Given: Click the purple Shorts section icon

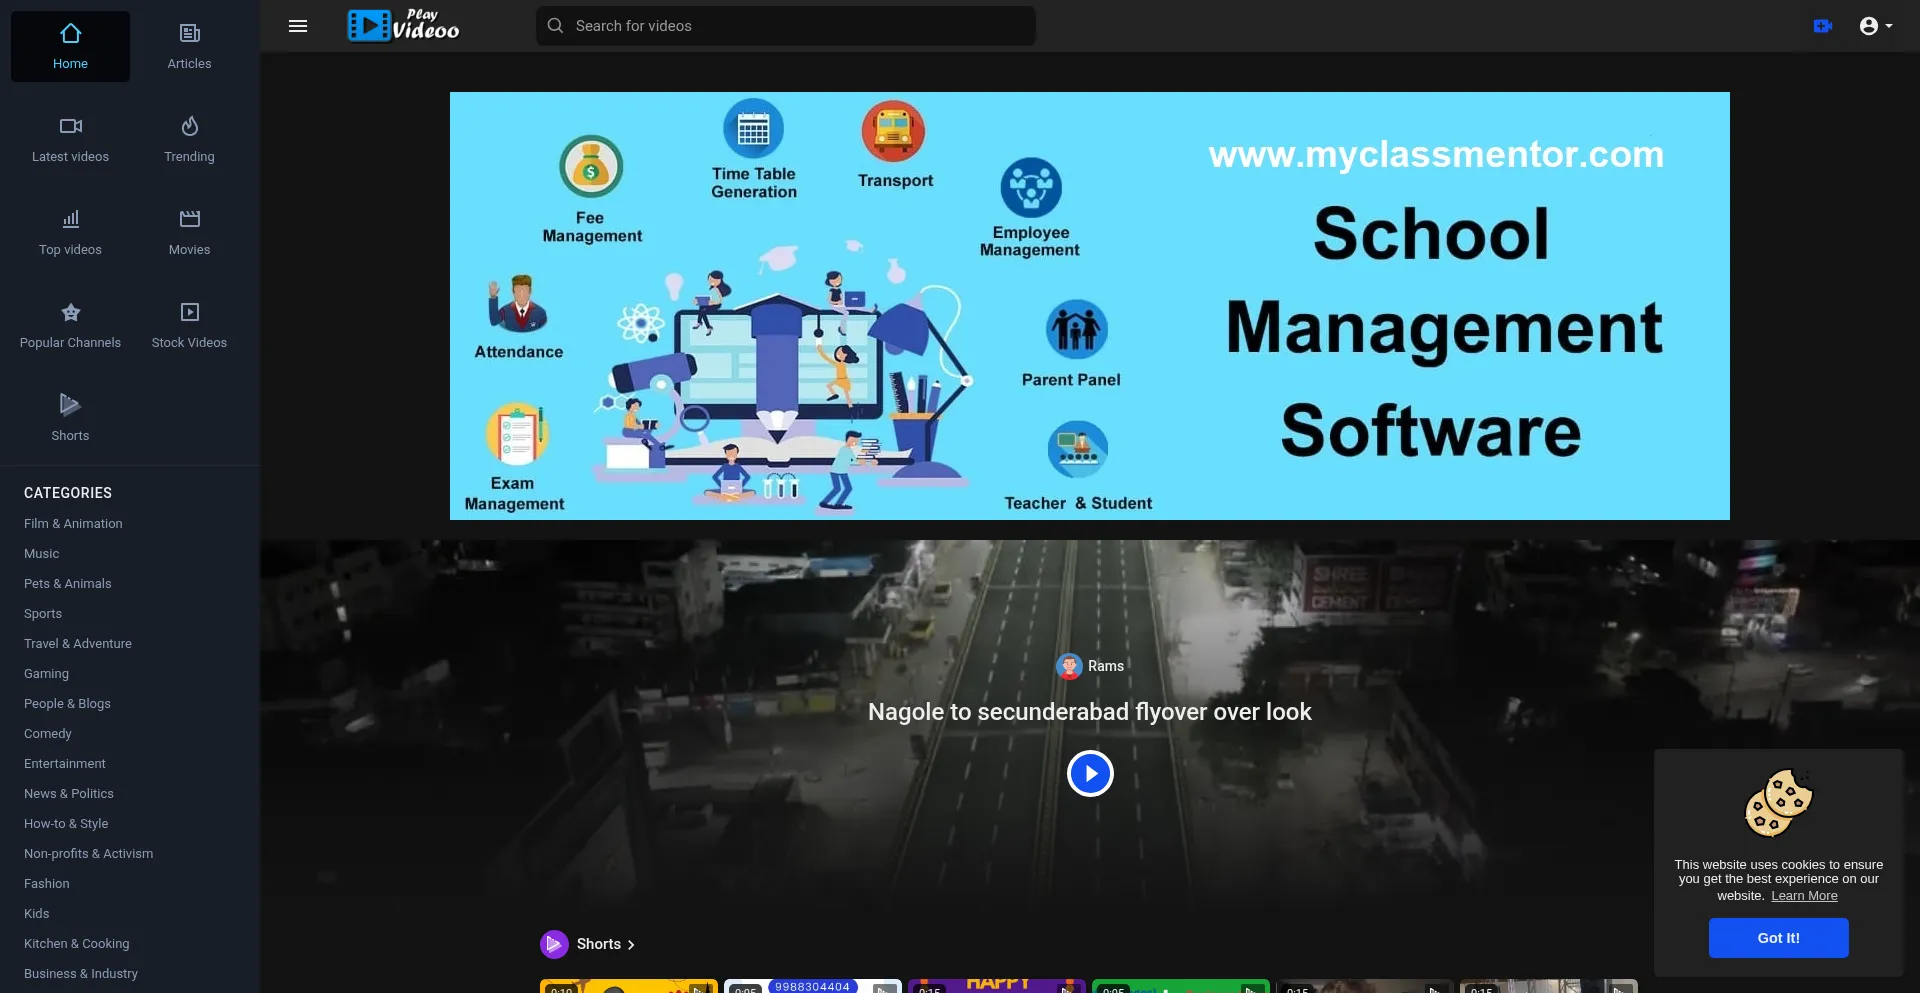Looking at the screenshot, I should point(554,944).
